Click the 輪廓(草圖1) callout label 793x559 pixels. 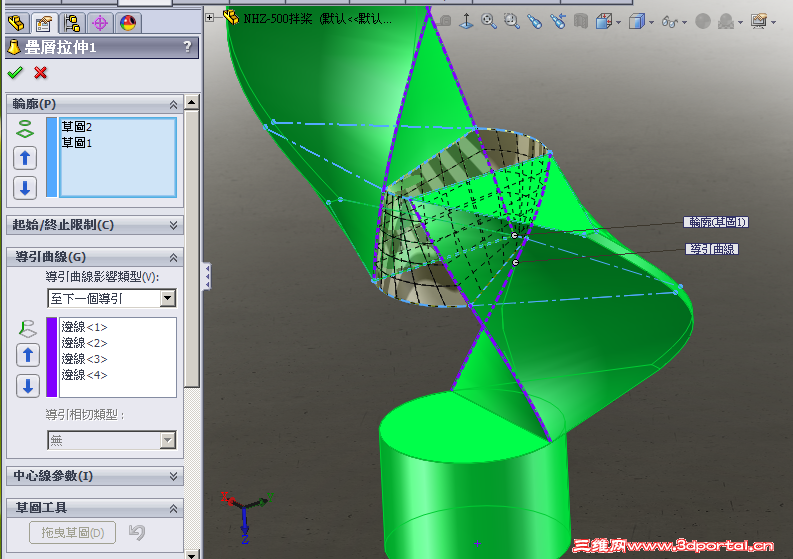(x=716, y=222)
